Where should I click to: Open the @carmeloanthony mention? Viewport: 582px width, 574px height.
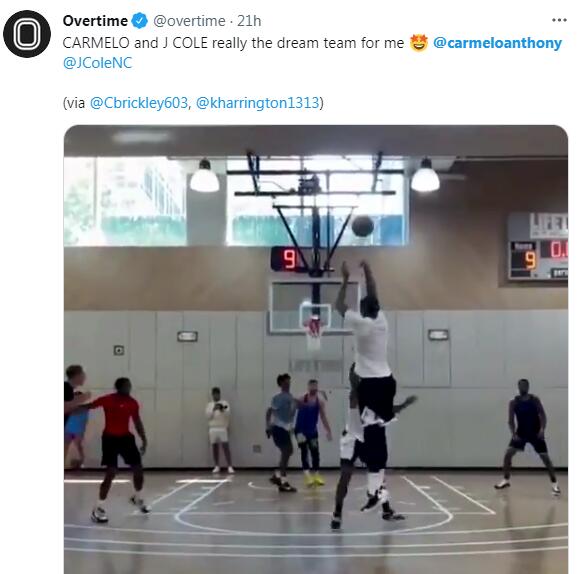[x=497, y=43]
